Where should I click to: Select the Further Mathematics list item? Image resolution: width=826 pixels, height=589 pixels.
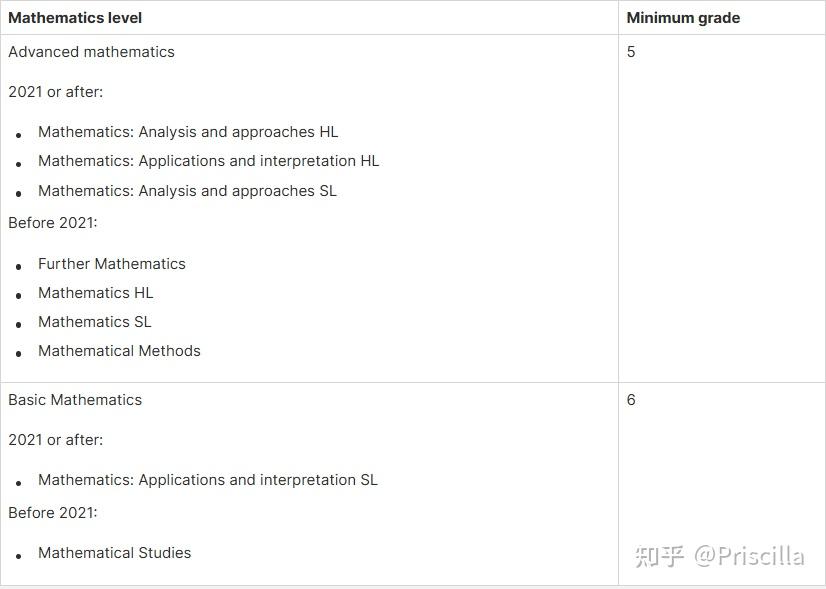[x=112, y=264]
